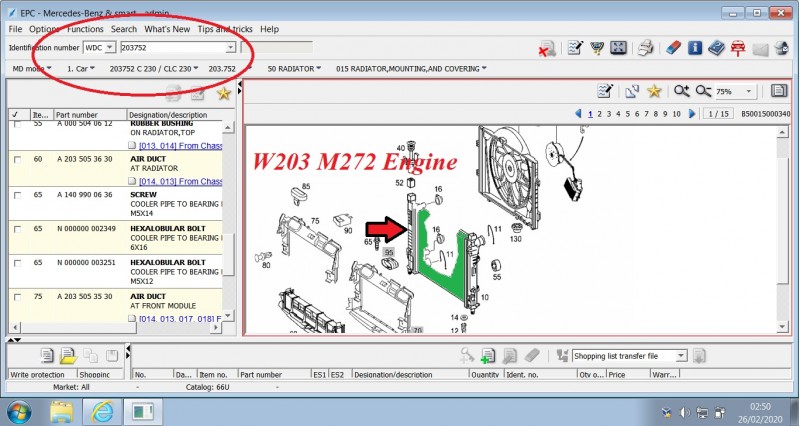Check the box for item 65 SCREW
This screenshot has height=426, width=800.
point(17,195)
